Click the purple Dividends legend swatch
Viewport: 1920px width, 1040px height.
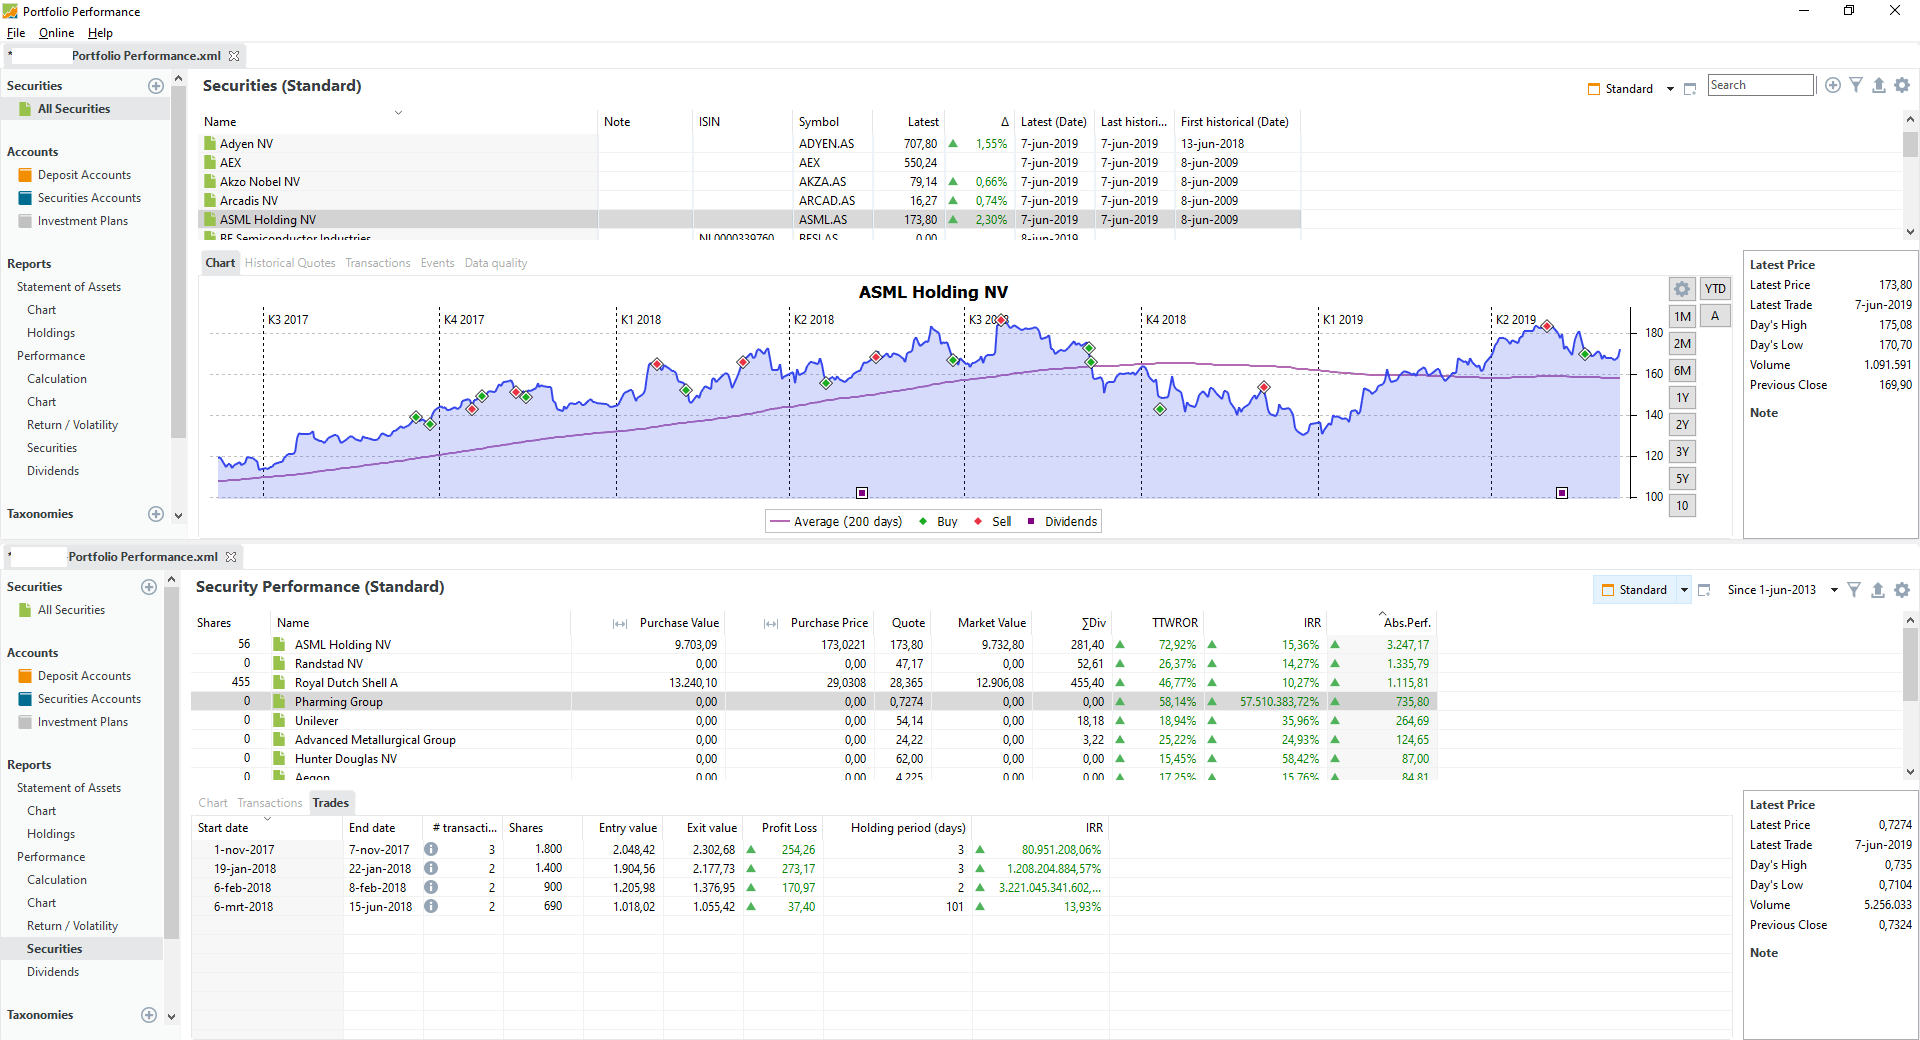pos(1031,522)
